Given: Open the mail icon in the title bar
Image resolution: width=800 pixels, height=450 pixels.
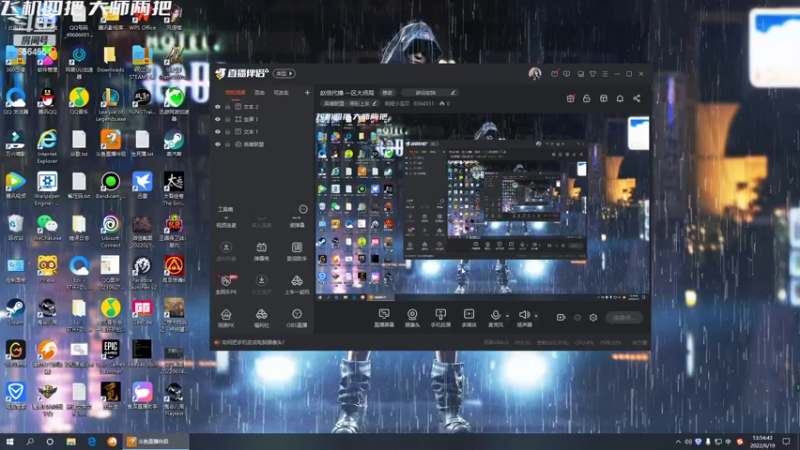Looking at the screenshot, I should click(x=554, y=74).
